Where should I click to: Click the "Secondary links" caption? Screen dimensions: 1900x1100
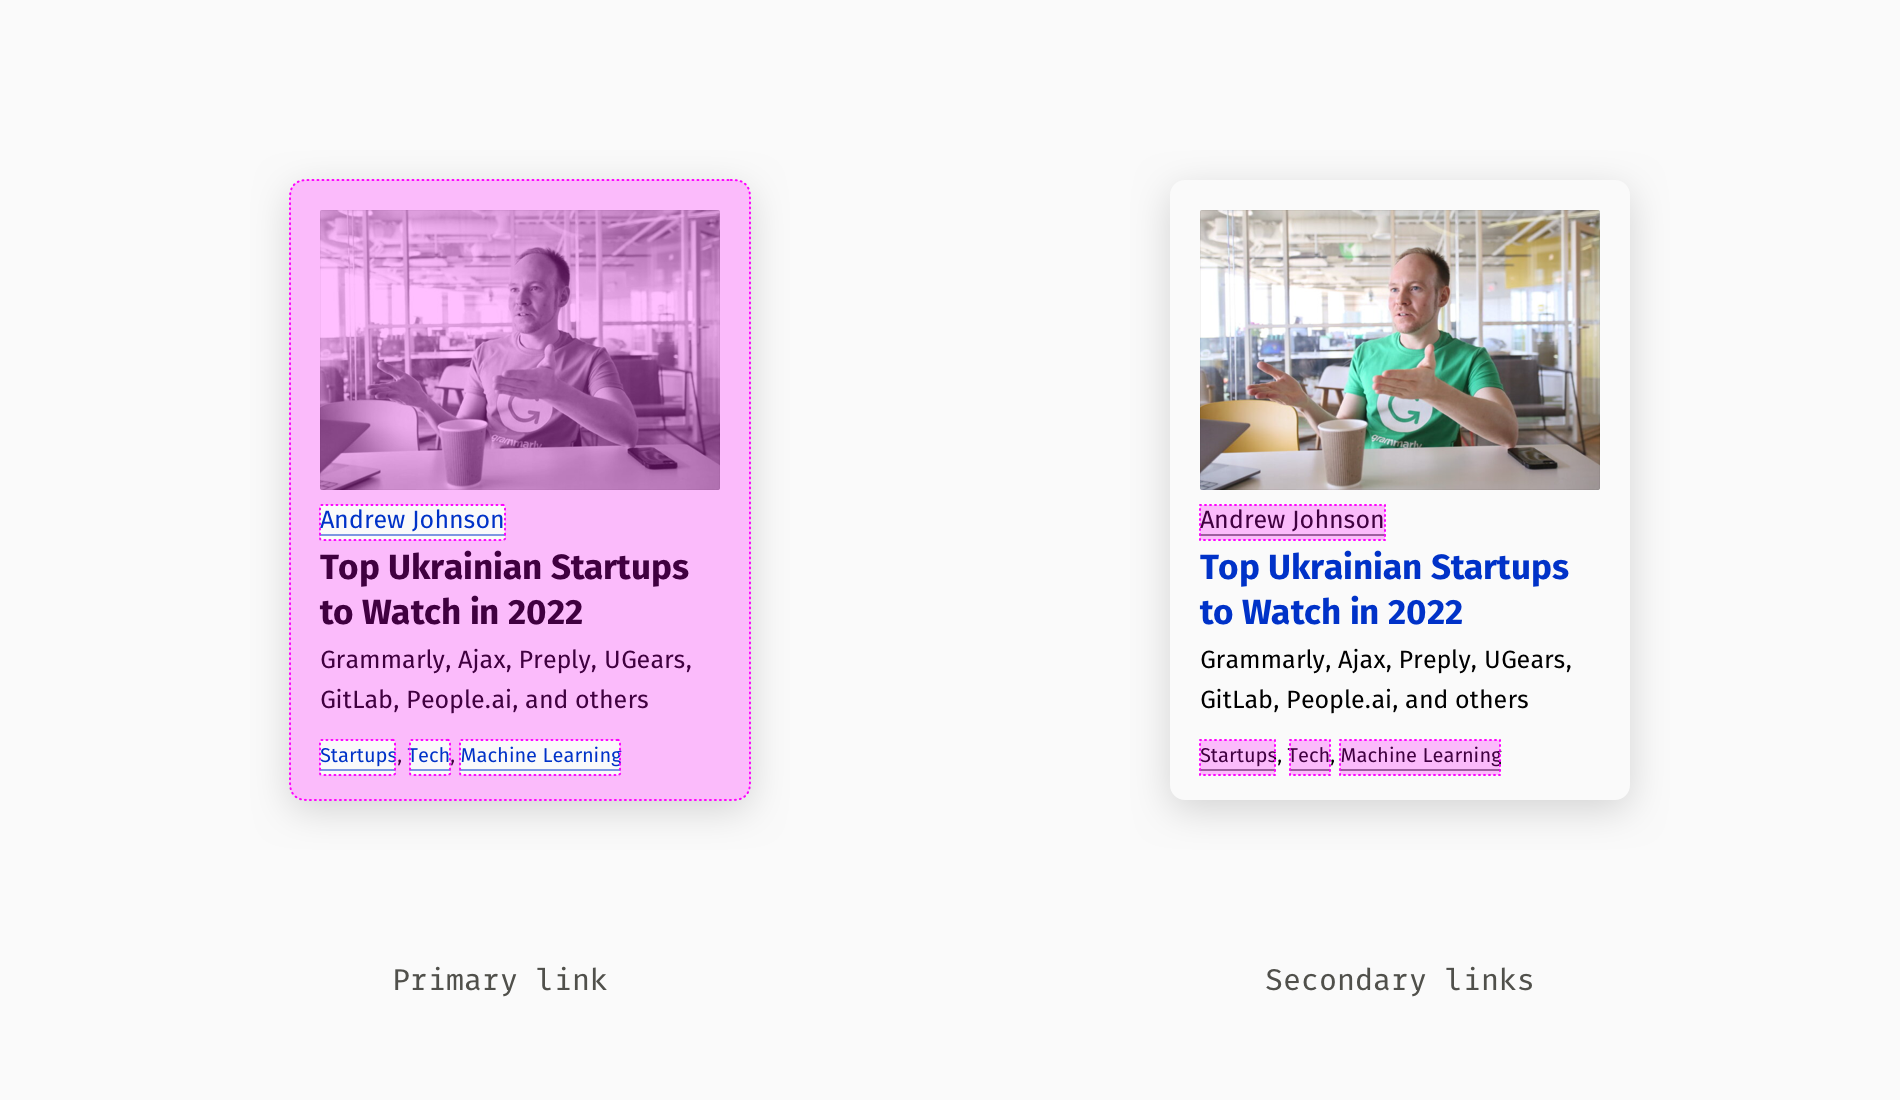(1399, 980)
